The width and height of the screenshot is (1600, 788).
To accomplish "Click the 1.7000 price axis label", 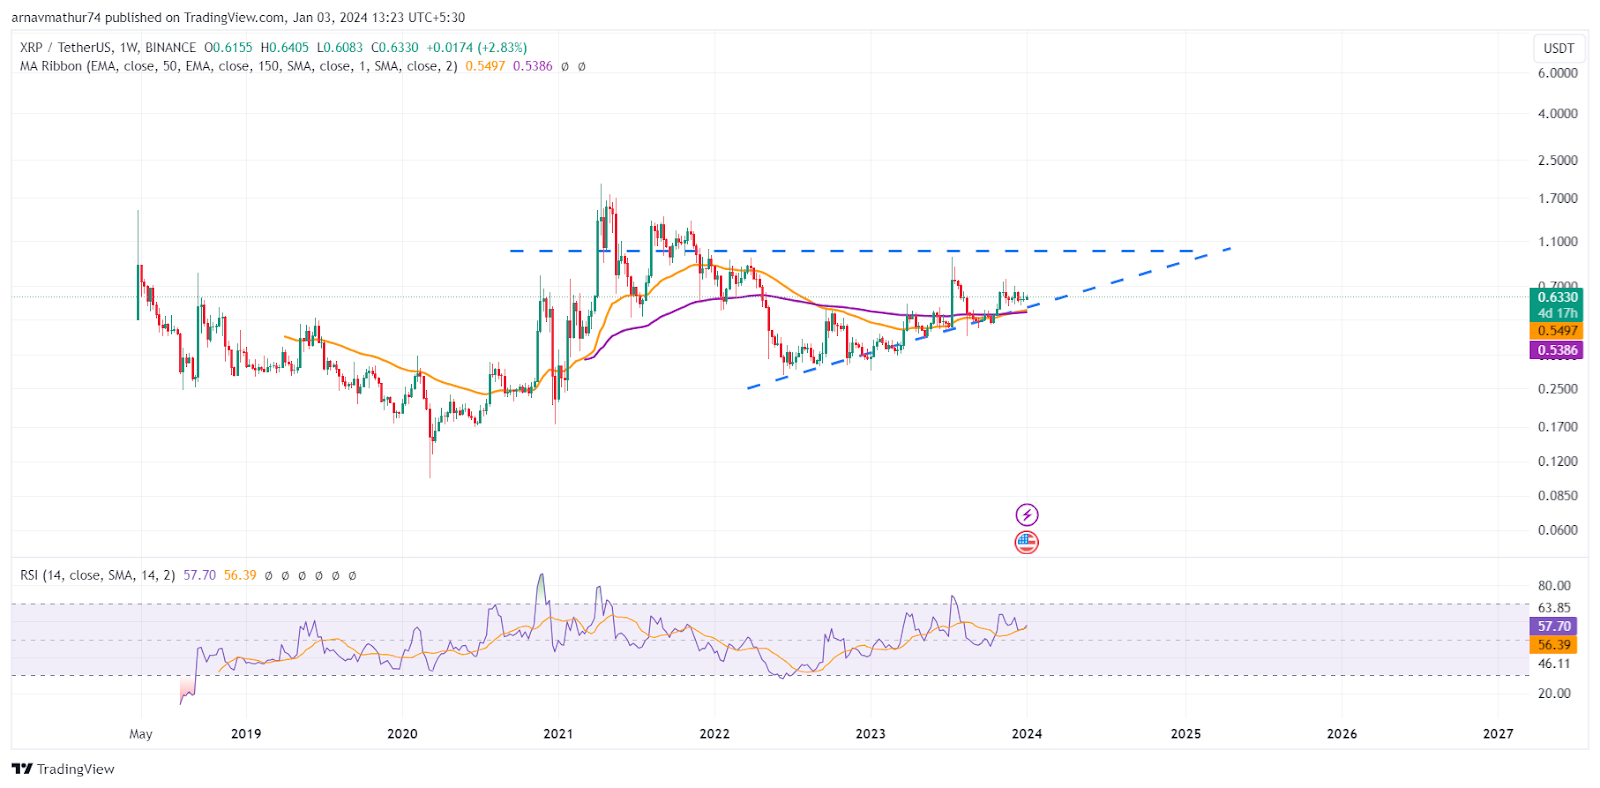I will pos(1558,198).
